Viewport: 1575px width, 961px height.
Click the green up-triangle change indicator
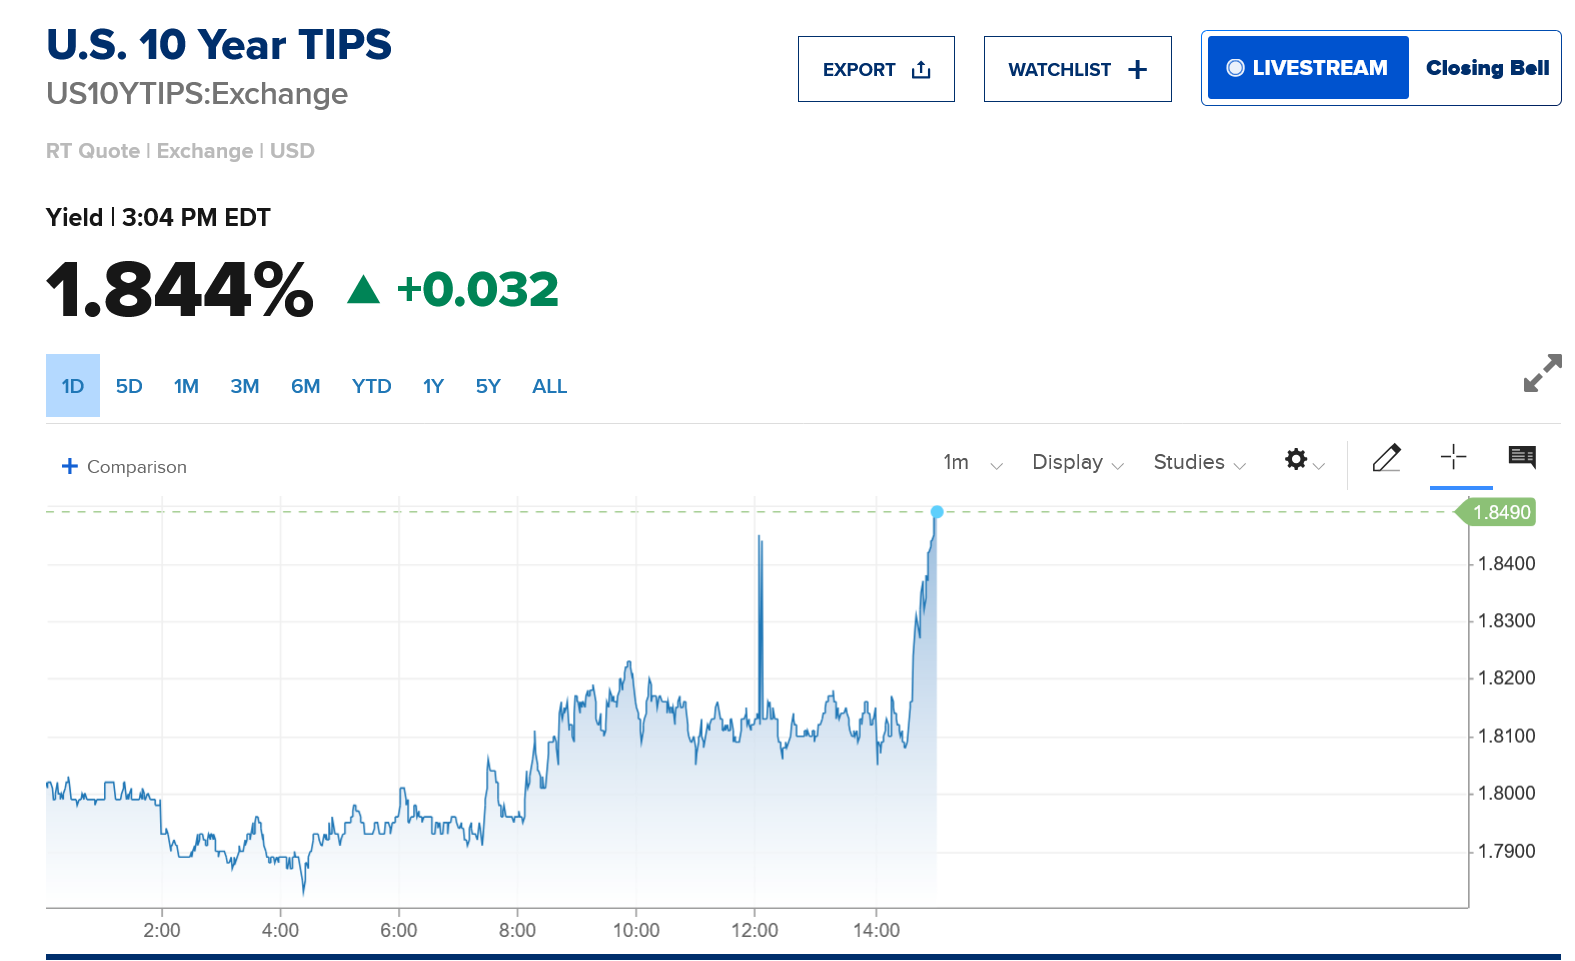[363, 290]
